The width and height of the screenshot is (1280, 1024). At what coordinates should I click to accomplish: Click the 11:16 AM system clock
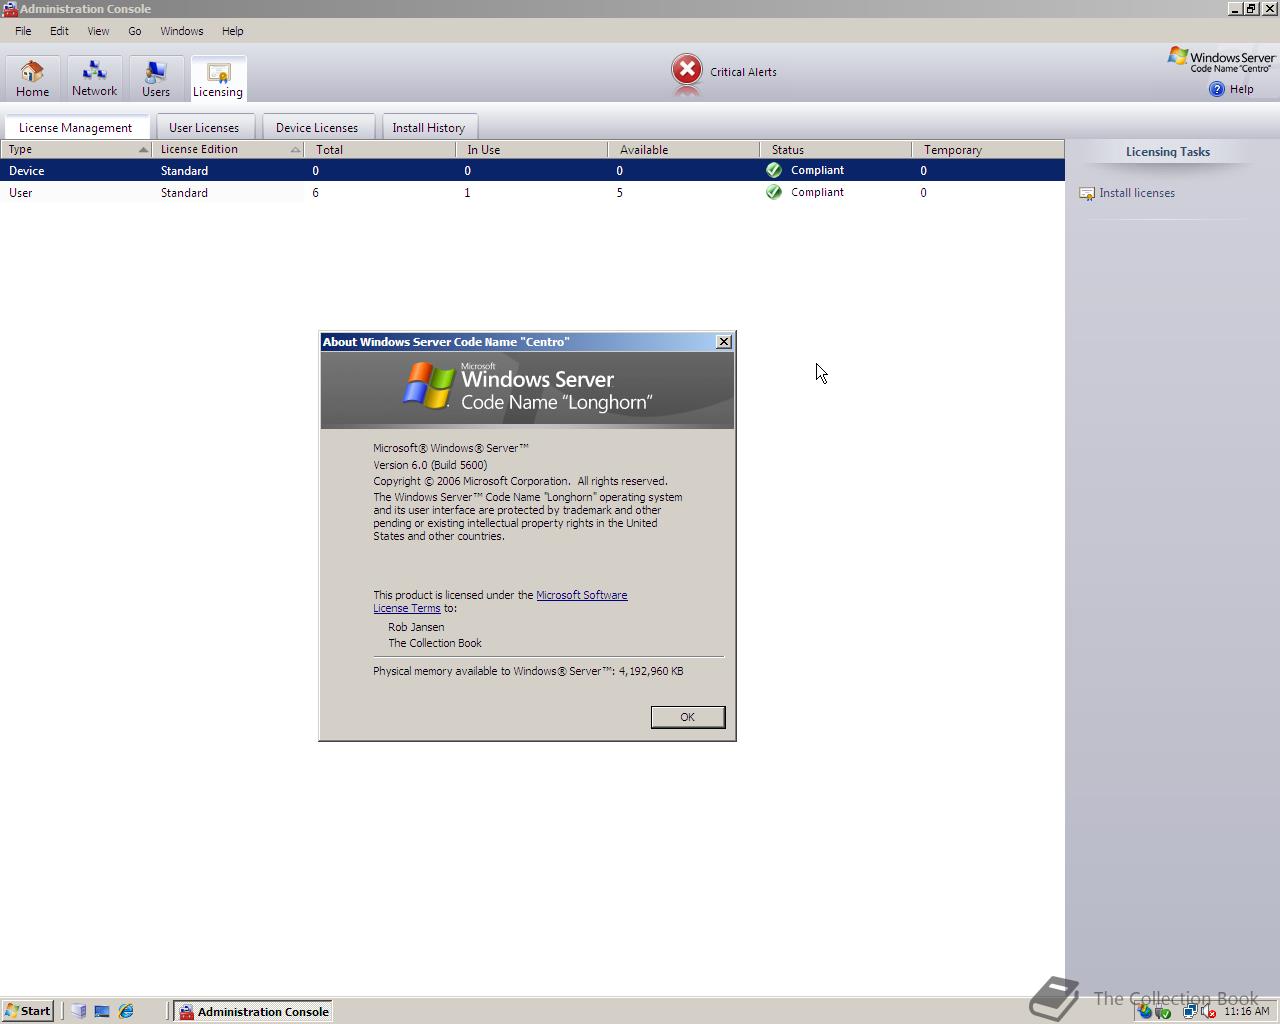pyautogui.click(x=1246, y=1011)
